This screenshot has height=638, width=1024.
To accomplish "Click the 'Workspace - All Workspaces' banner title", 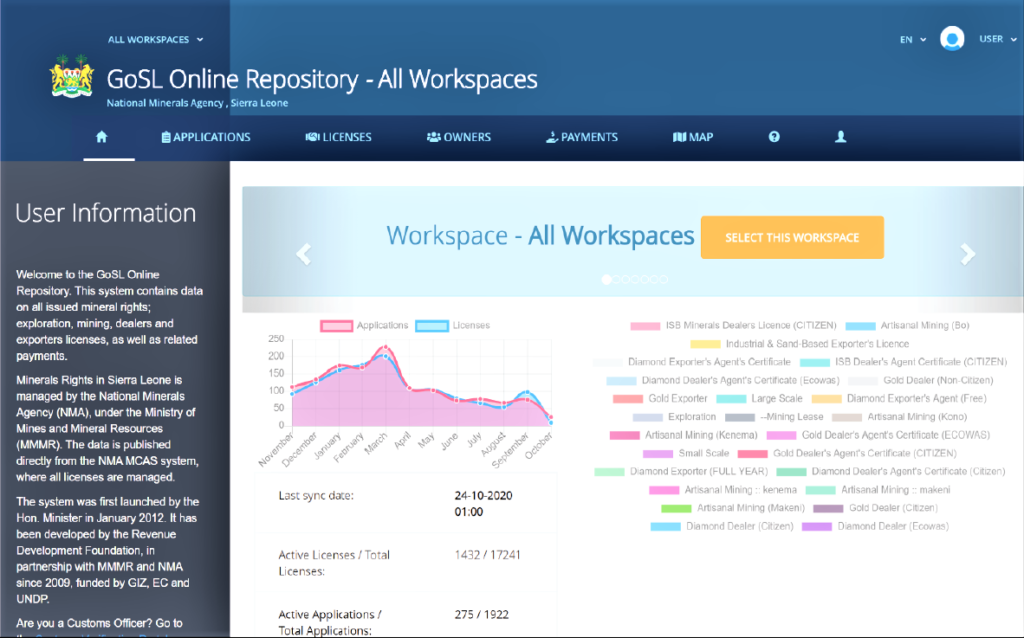I will click(x=540, y=236).
